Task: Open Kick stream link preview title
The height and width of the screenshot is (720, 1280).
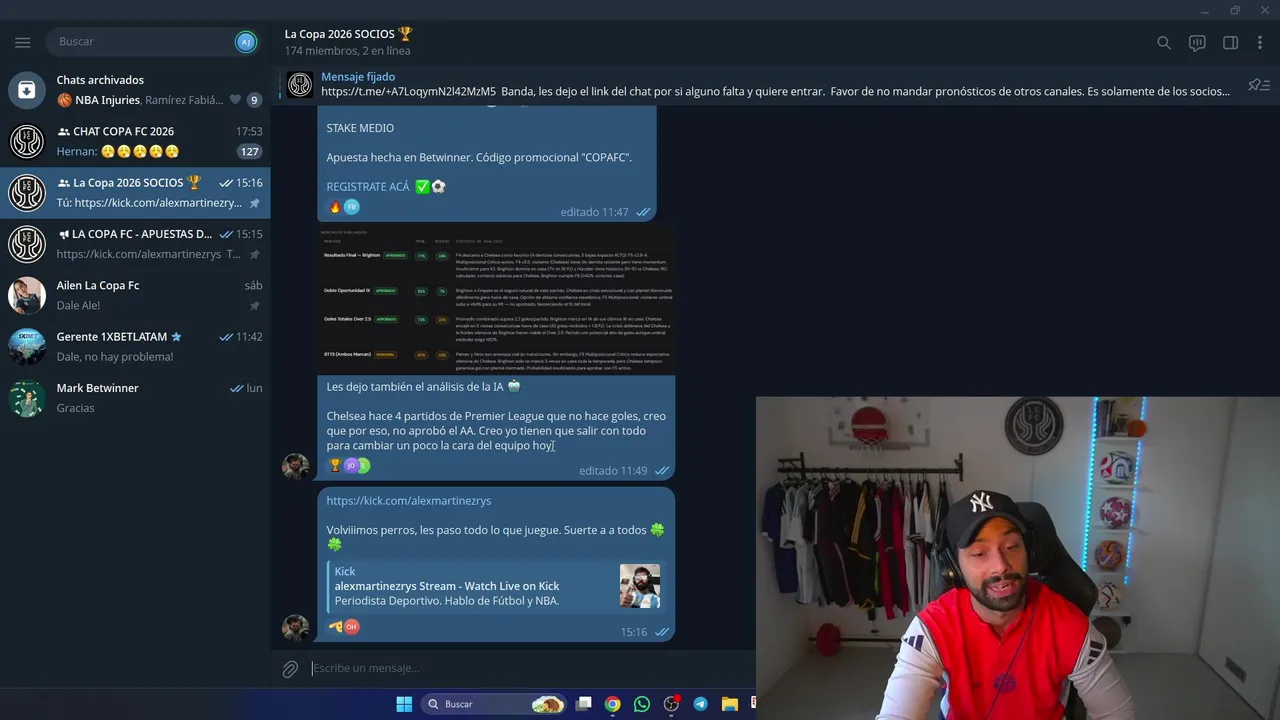Action: (x=447, y=586)
